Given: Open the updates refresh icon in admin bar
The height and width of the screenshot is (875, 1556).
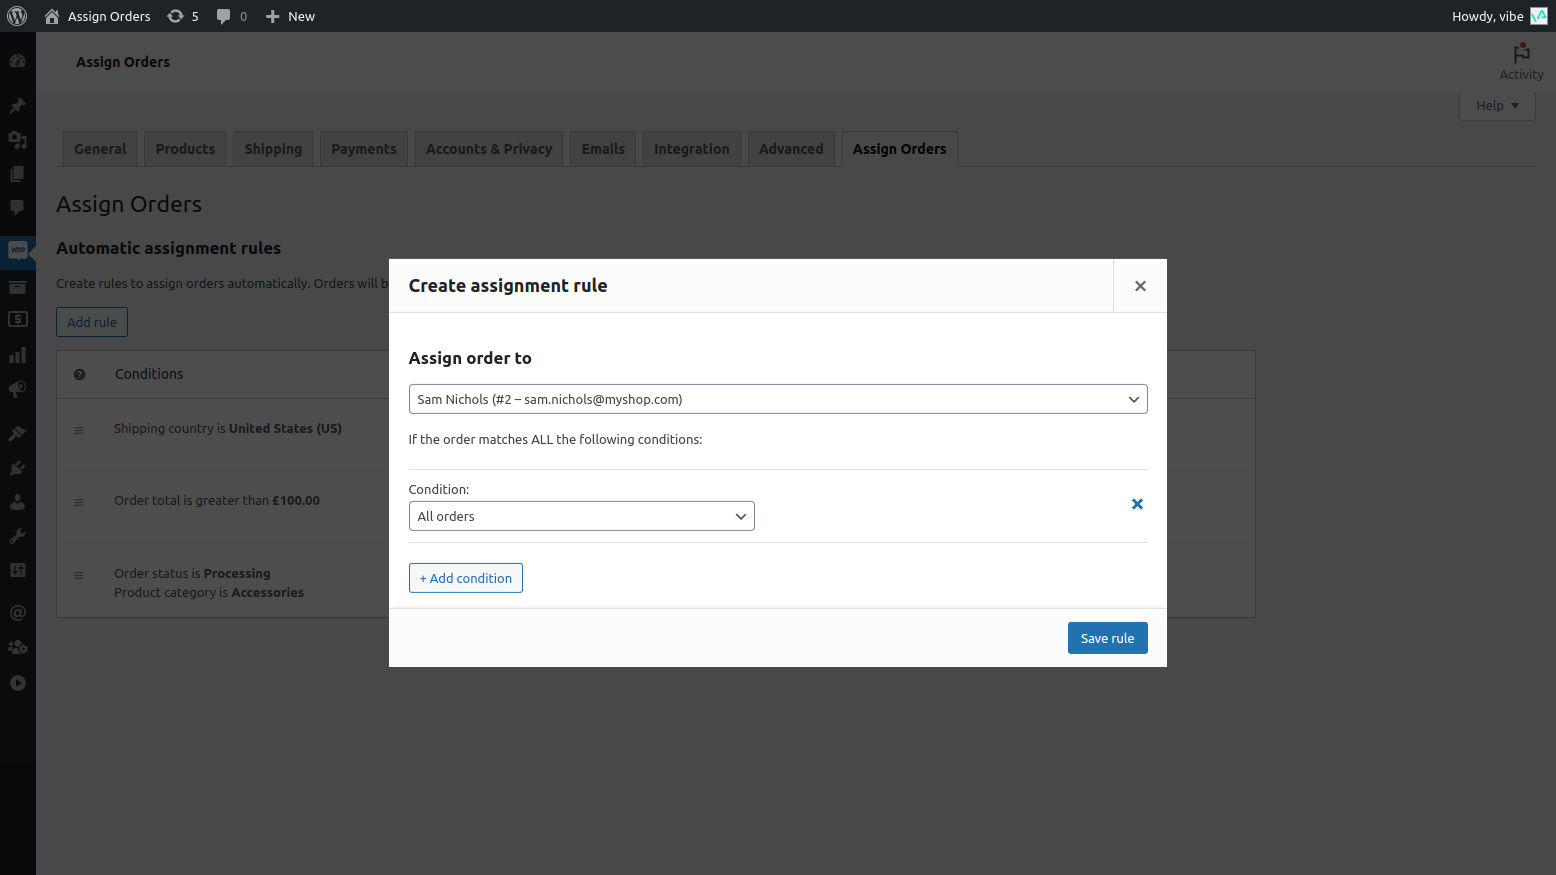Looking at the screenshot, I should coord(176,16).
